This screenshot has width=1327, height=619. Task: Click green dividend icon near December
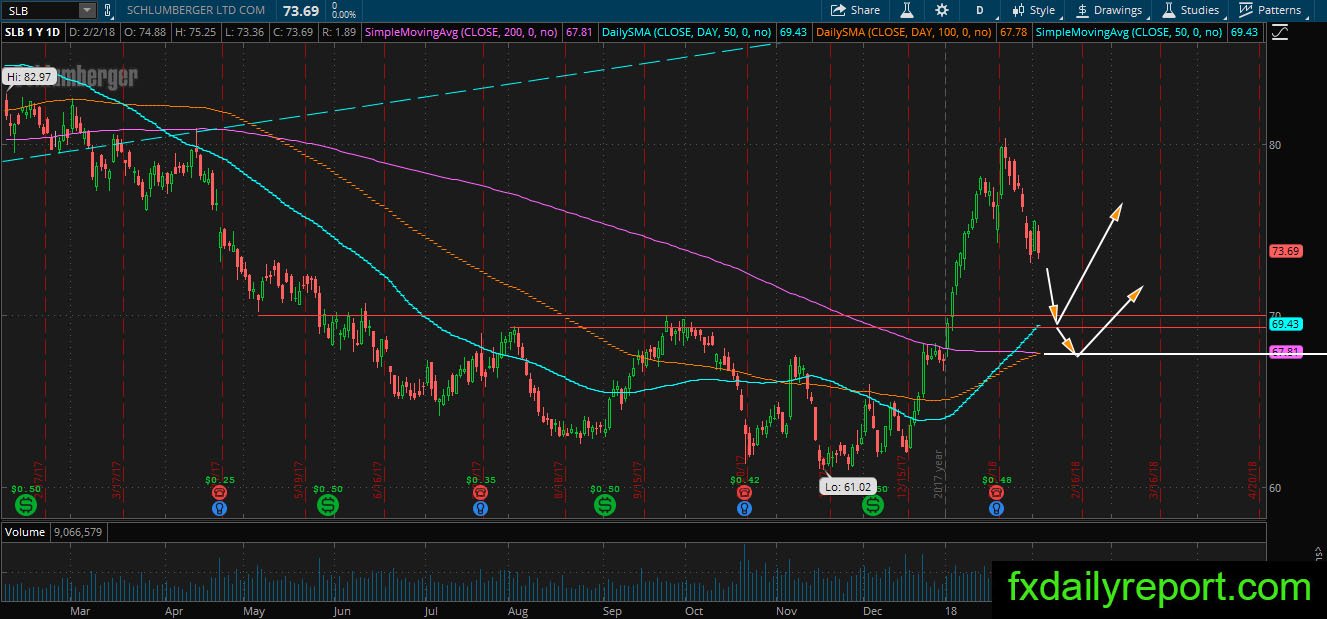tap(874, 506)
